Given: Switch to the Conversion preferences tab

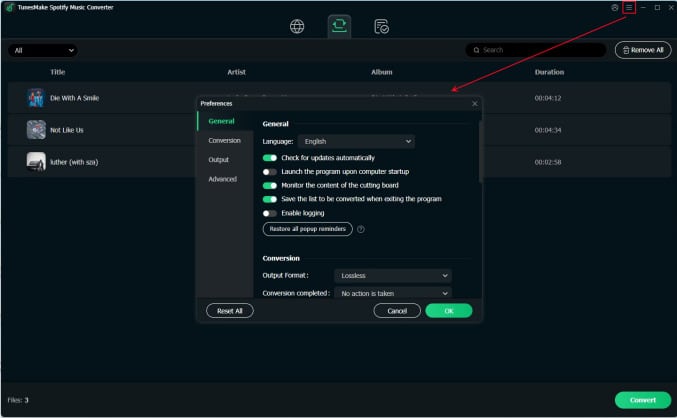Looking at the screenshot, I should (224, 140).
